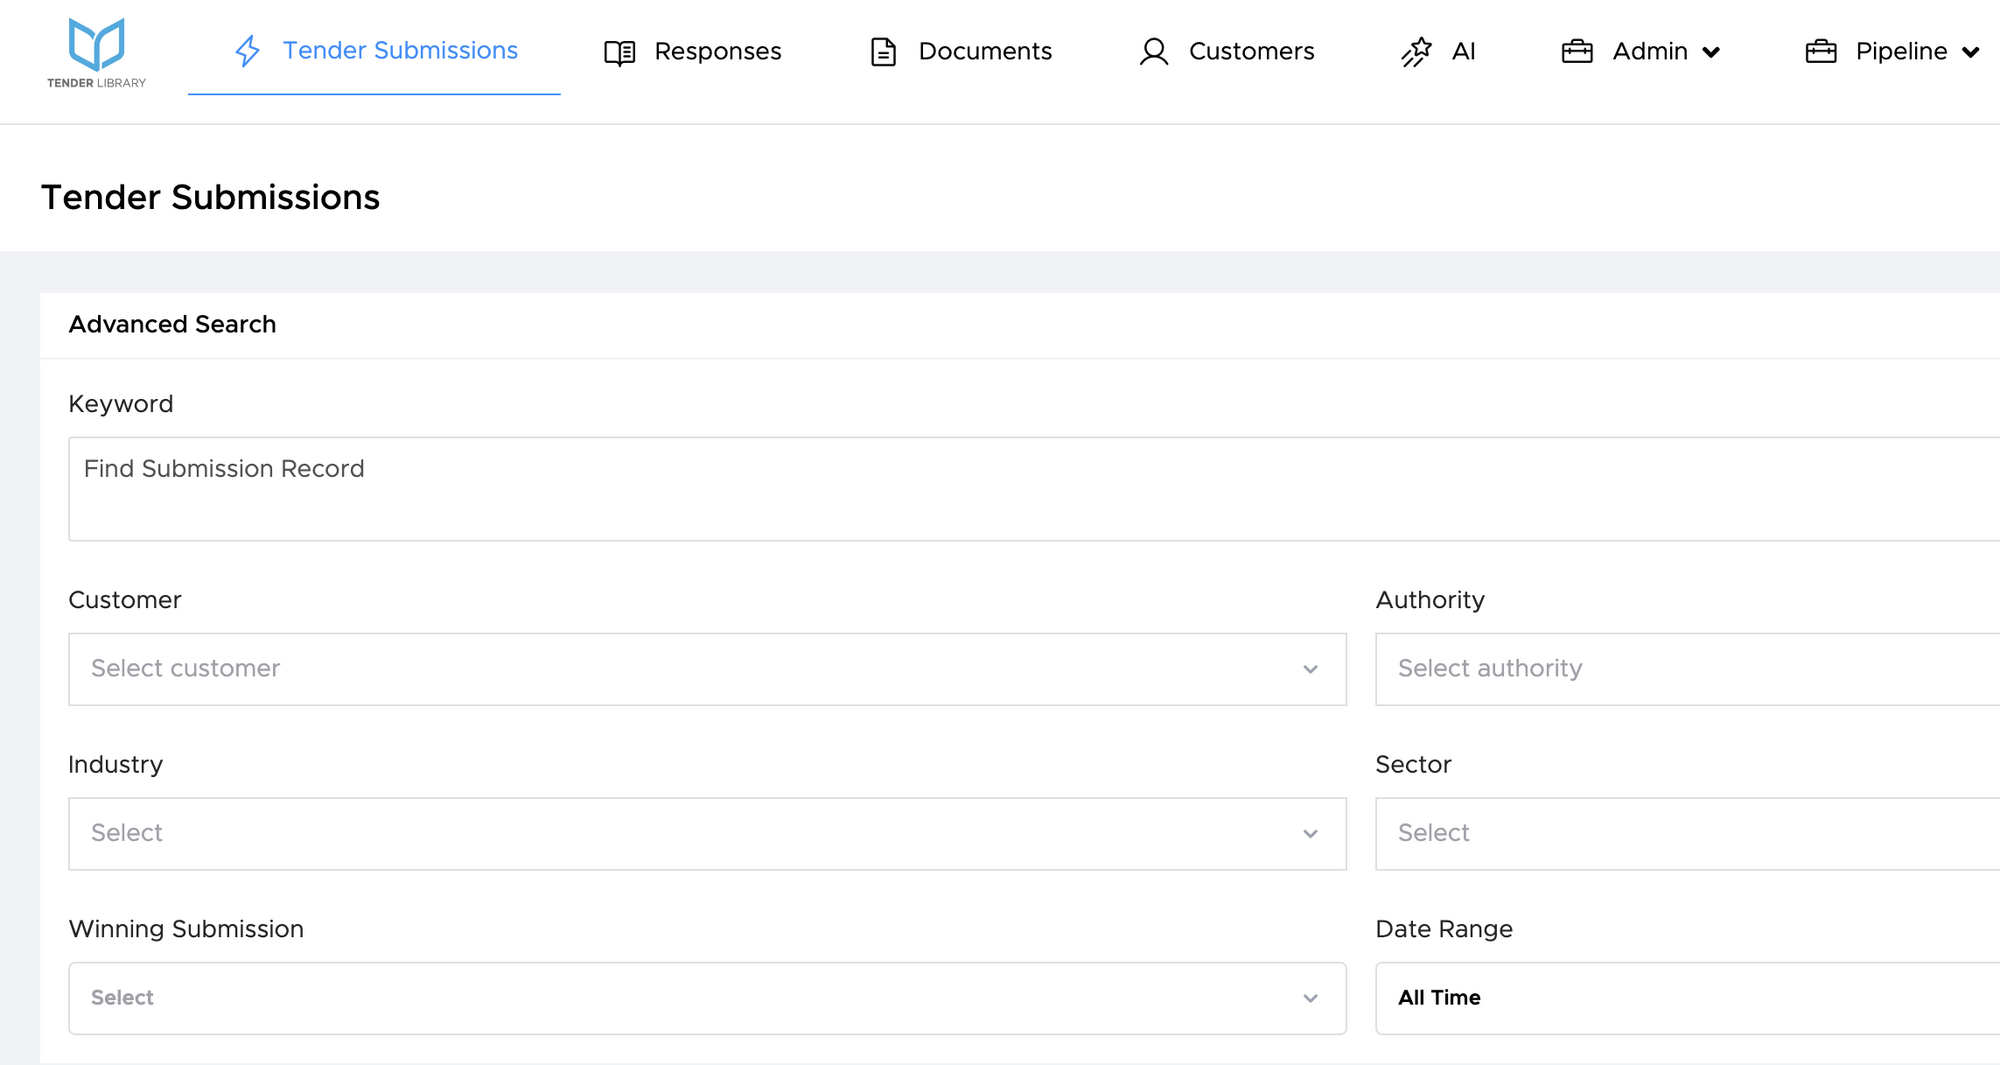Click the Admin briefcase icon
This screenshot has width=2000, height=1065.
[1577, 52]
